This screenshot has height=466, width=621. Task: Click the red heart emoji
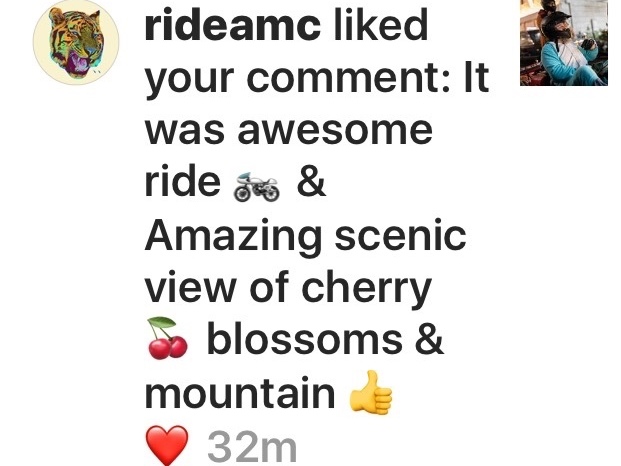[167, 445]
